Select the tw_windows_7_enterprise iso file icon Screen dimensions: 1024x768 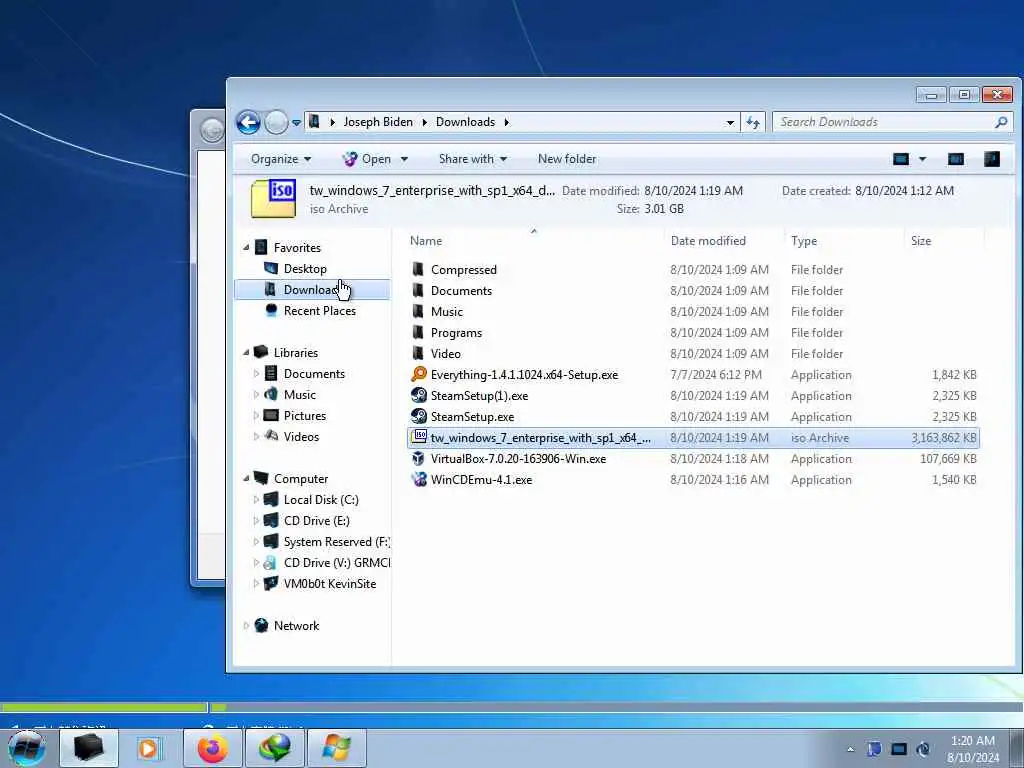[419, 437]
